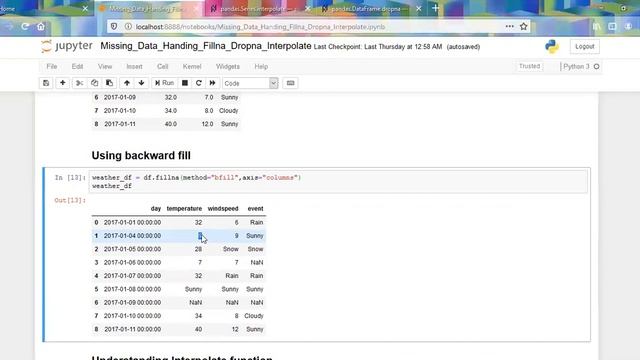Click the Logout button
640x360 pixels.
tap(584, 47)
